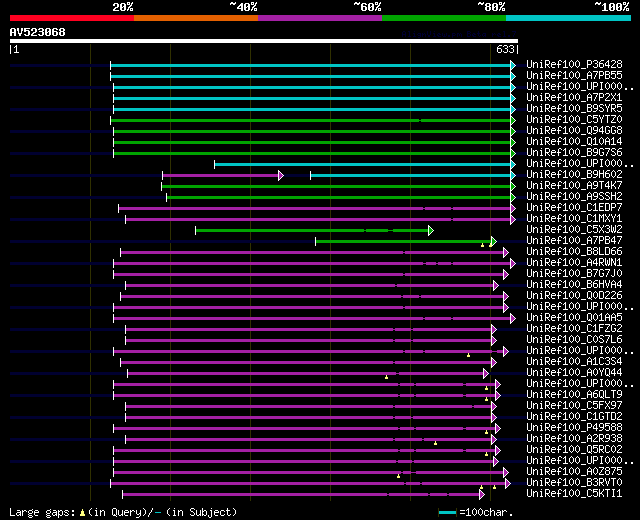
Task: Click the purple arrowhead ending the C5KTI1 alignment
Action: coord(482,495)
